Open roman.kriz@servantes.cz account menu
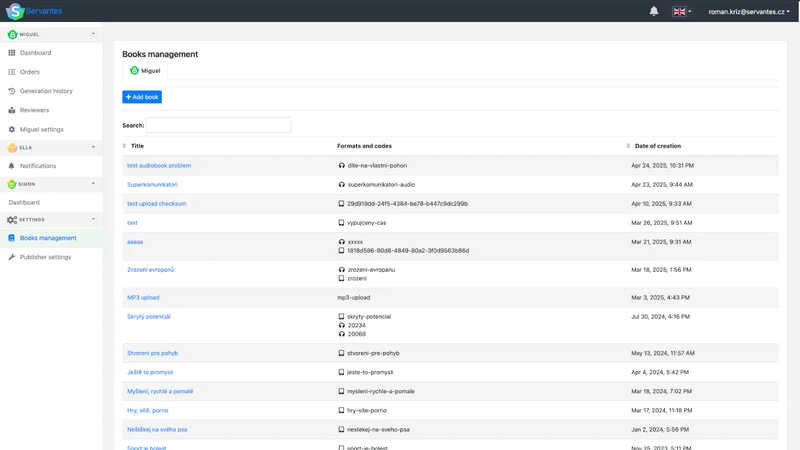 click(748, 12)
